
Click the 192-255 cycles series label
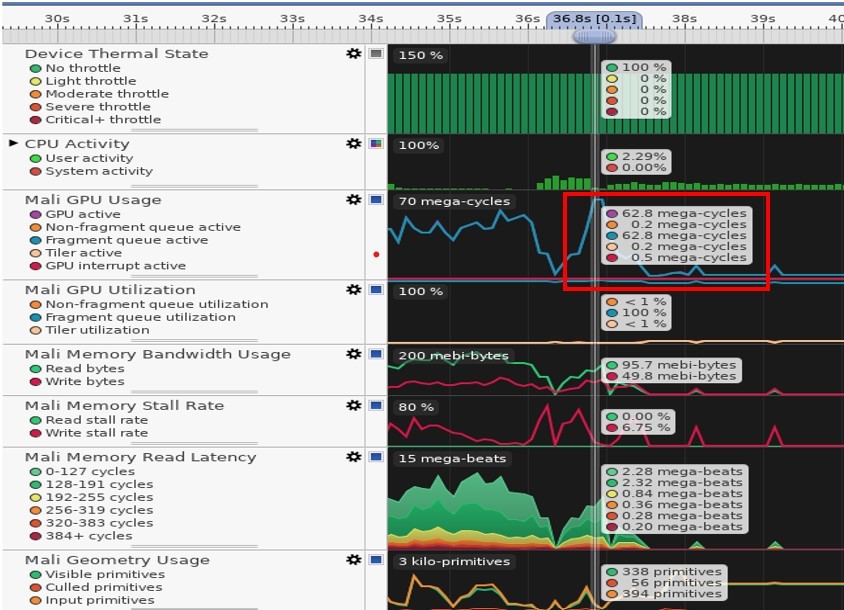click(x=100, y=497)
